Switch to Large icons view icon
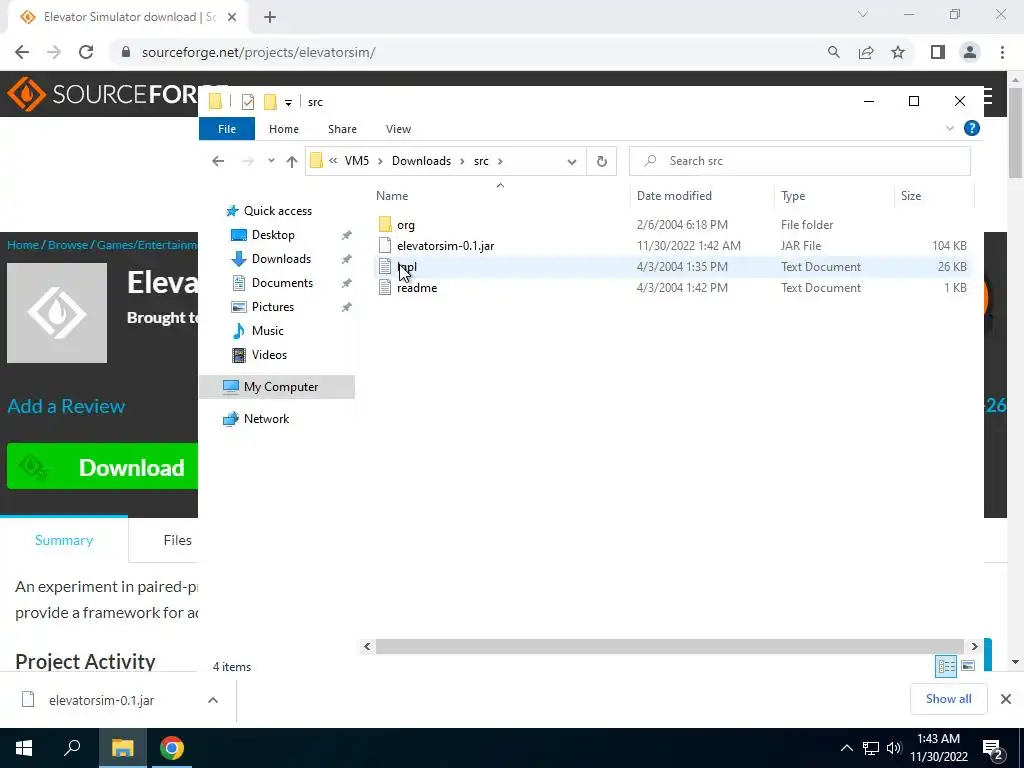1024x768 pixels. pos(968,666)
